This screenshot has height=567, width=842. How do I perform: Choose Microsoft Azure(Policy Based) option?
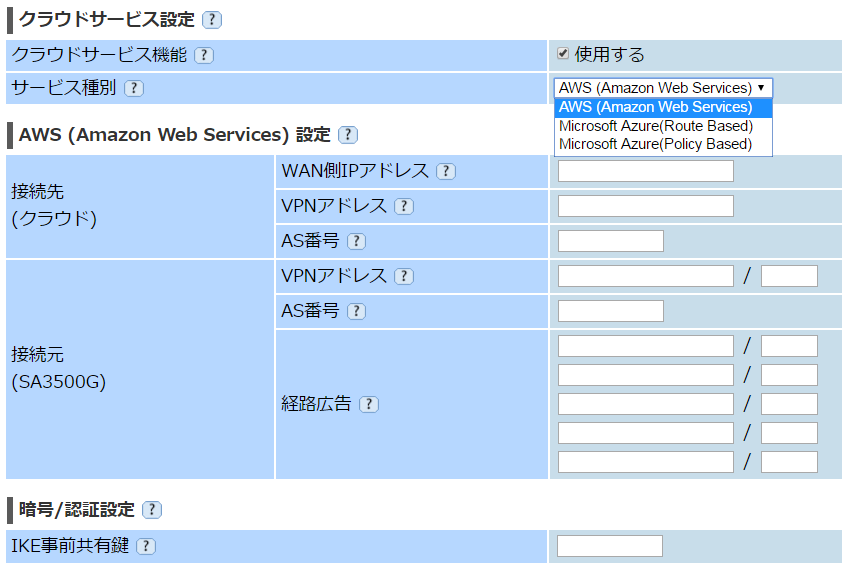click(x=663, y=144)
